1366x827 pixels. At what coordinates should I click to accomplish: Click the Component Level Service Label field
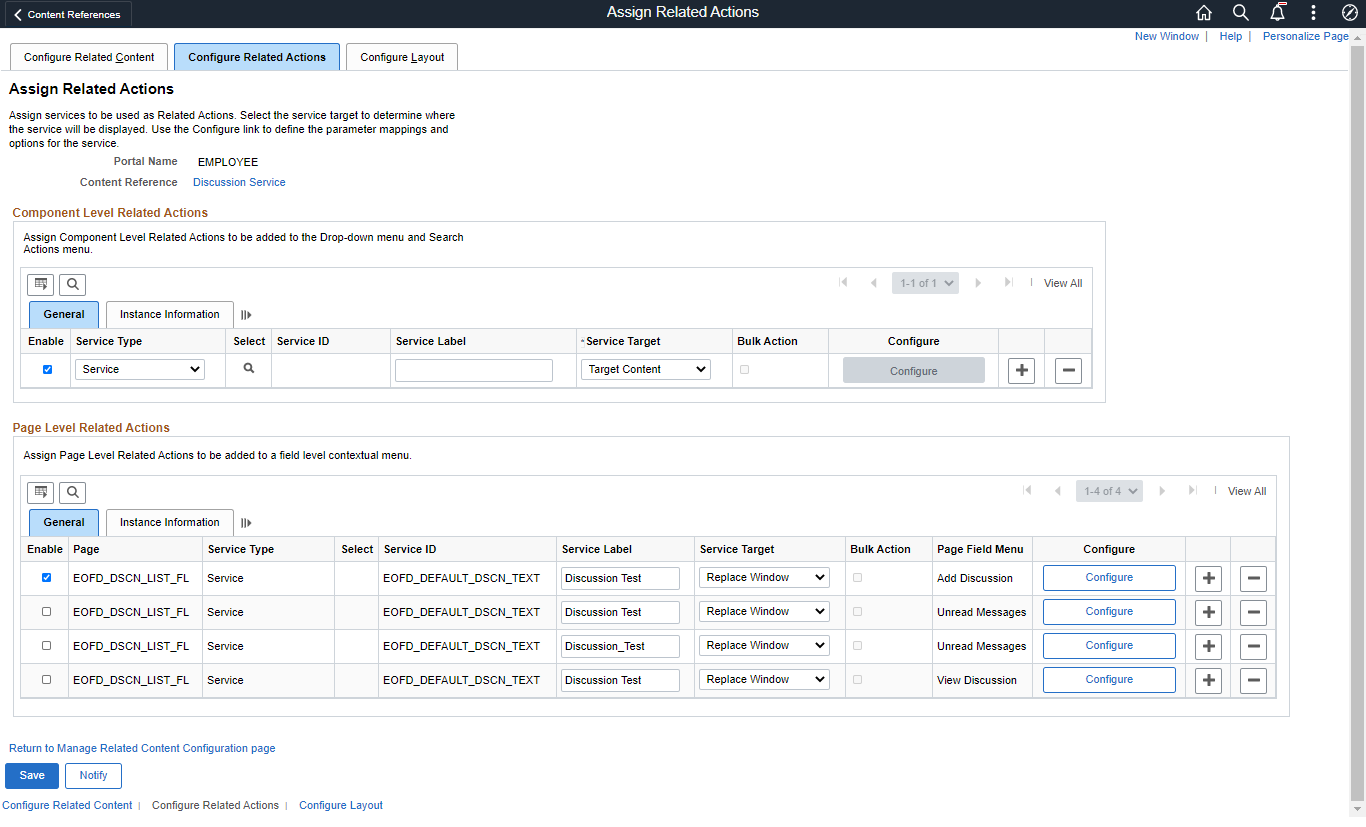[x=474, y=370]
